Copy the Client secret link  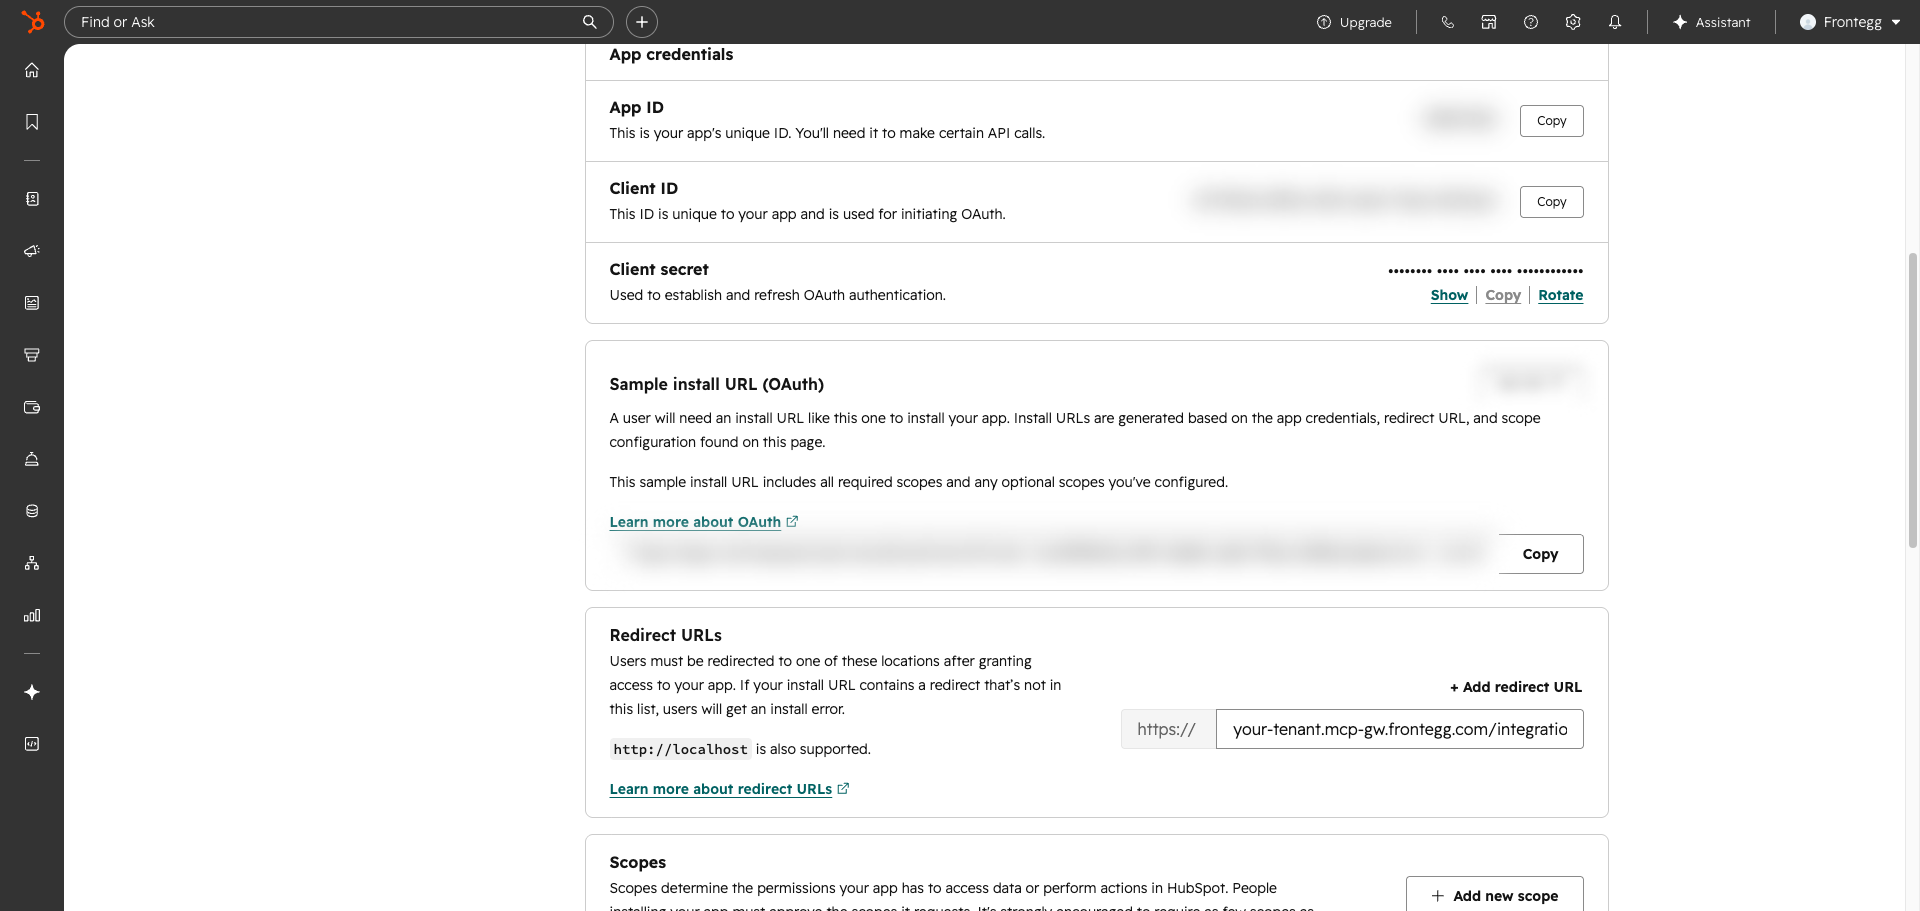coord(1503,295)
